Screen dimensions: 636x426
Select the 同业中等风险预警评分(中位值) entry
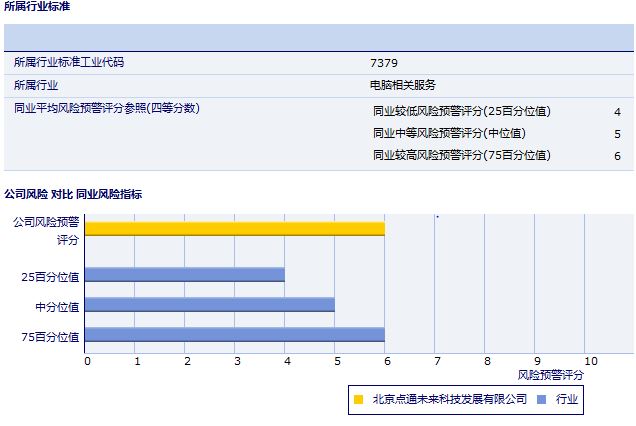(x=448, y=133)
